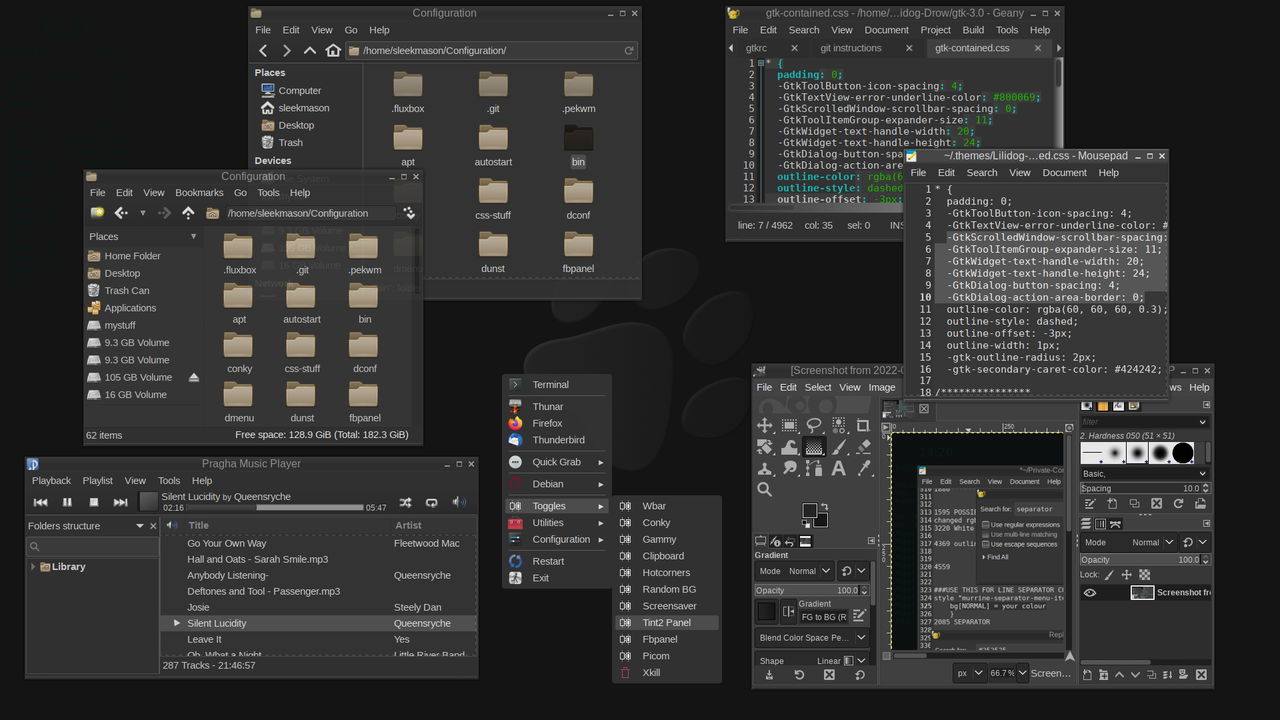Image resolution: width=1280 pixels, height=720 pixels.
Task: Skip to the next track in Pragha
Action: tap(120, 502)
